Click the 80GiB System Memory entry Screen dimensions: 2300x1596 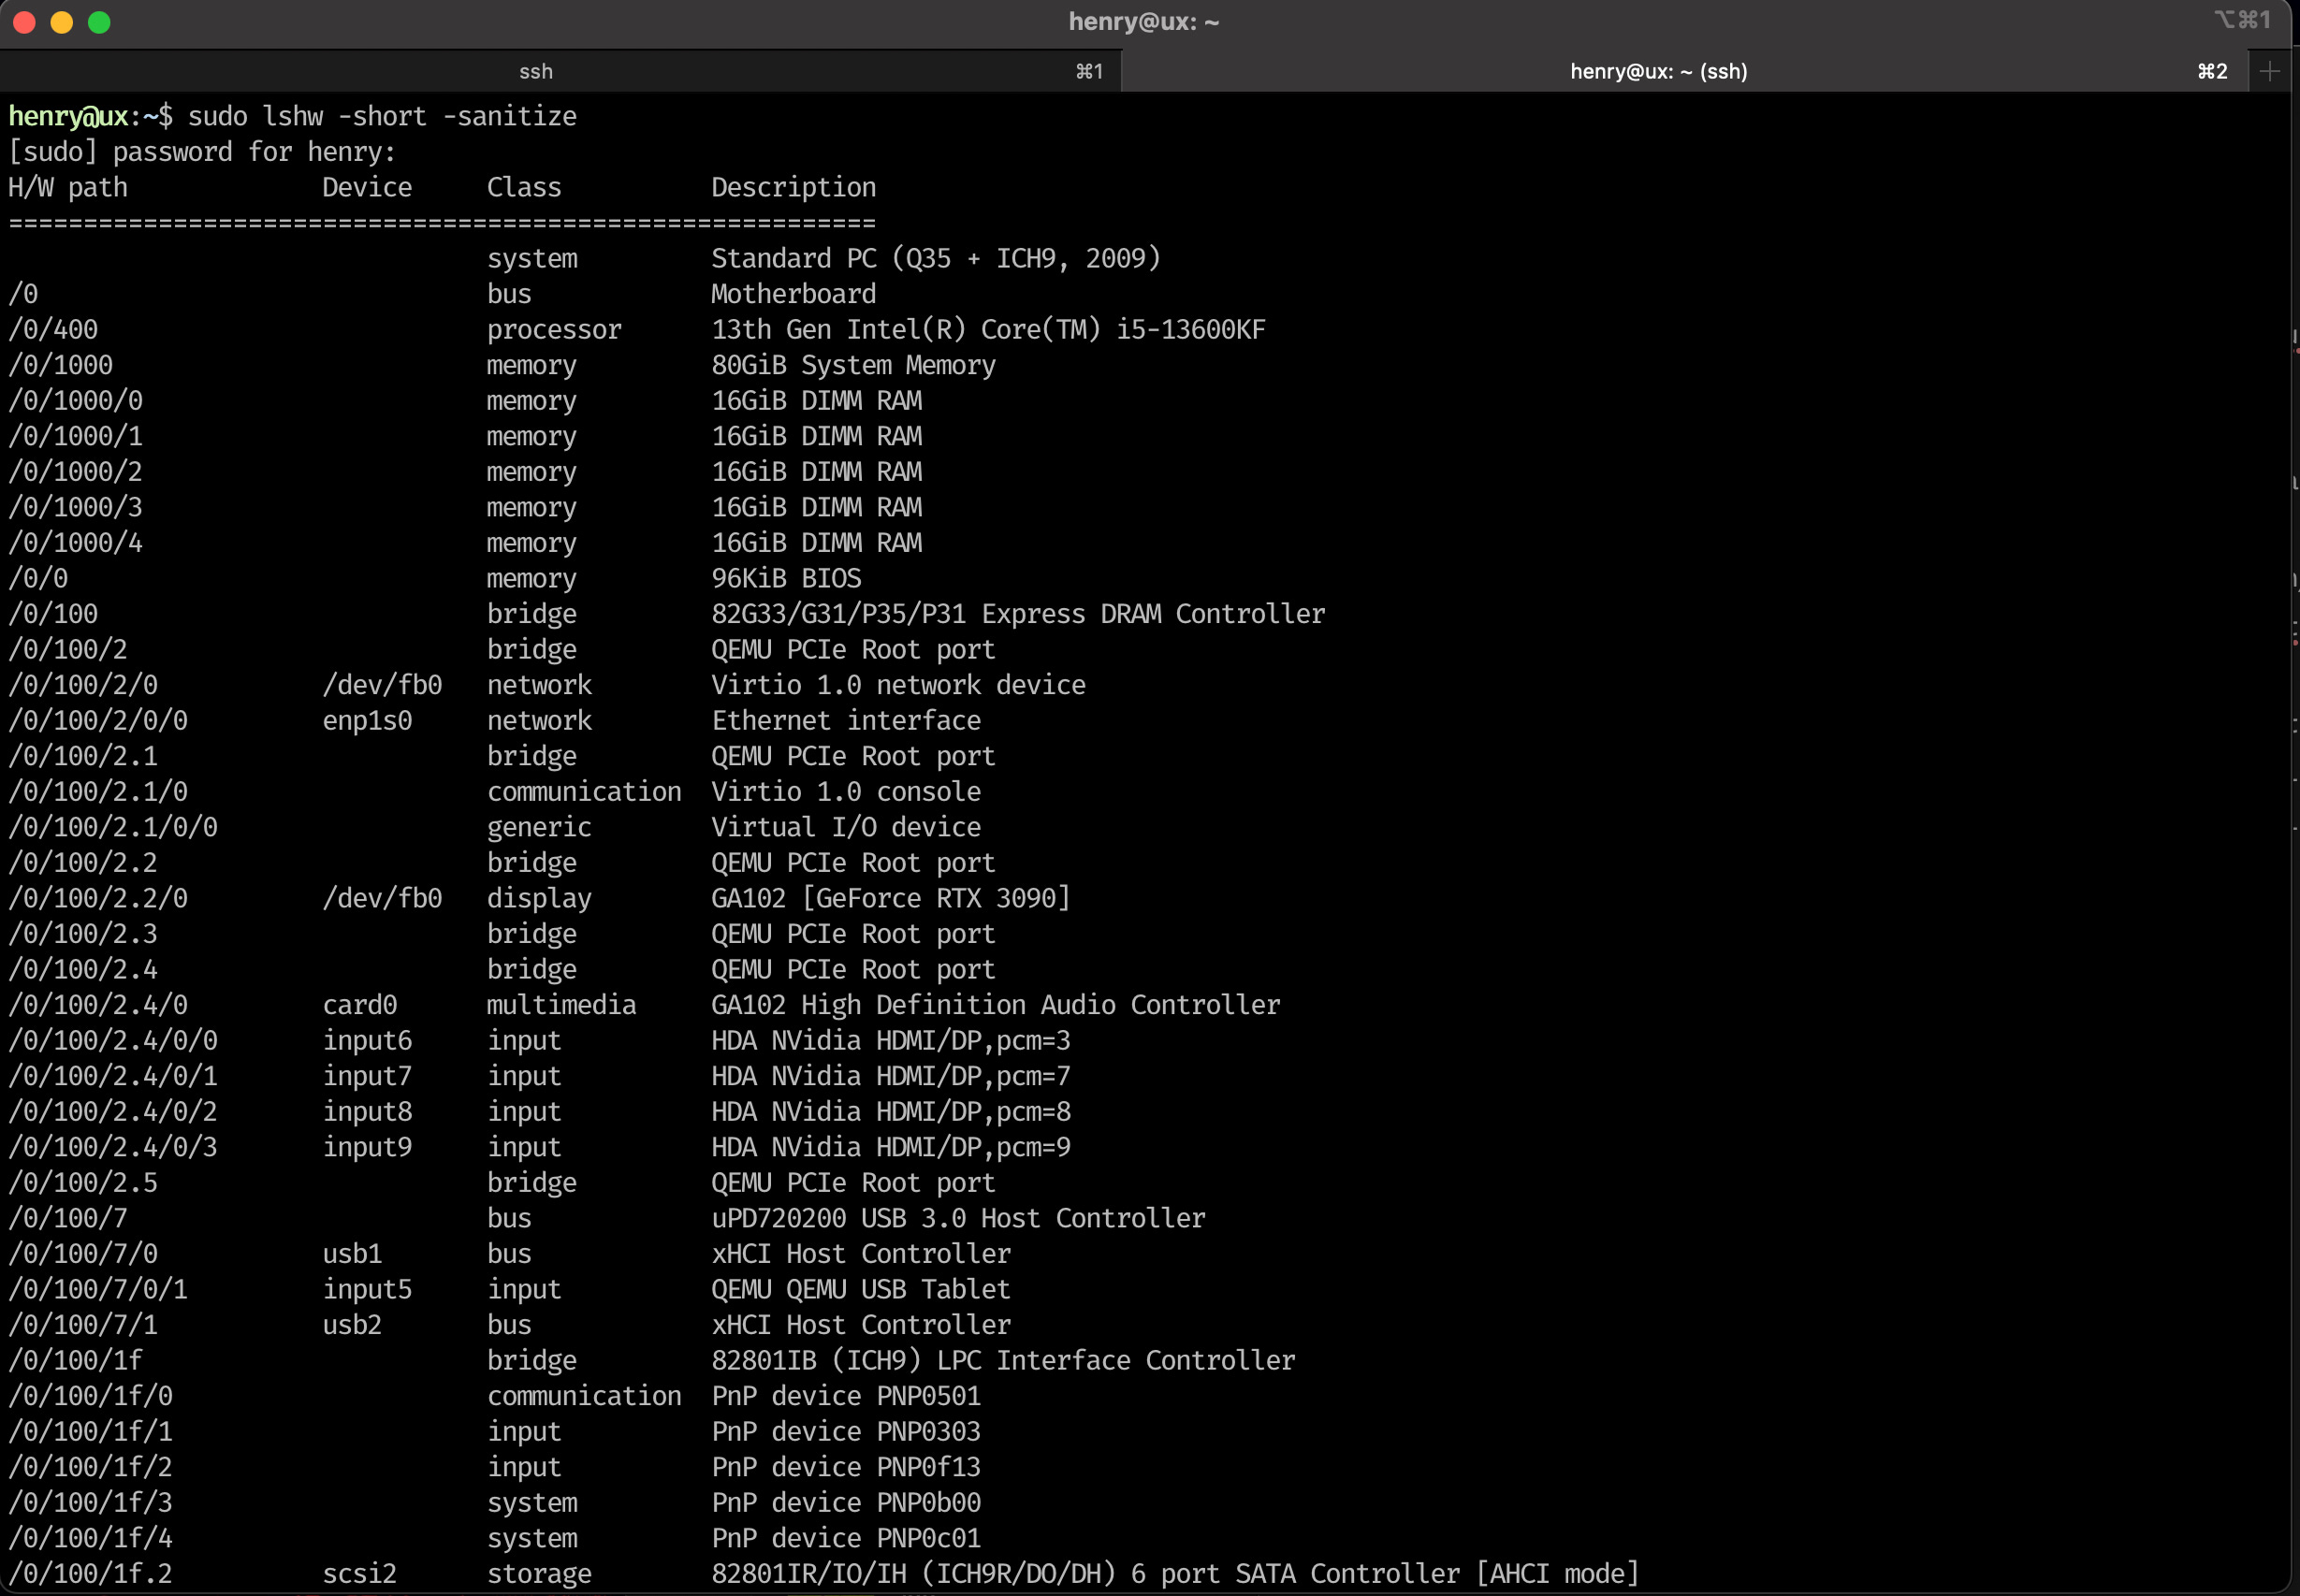click(x=853, y=365)
